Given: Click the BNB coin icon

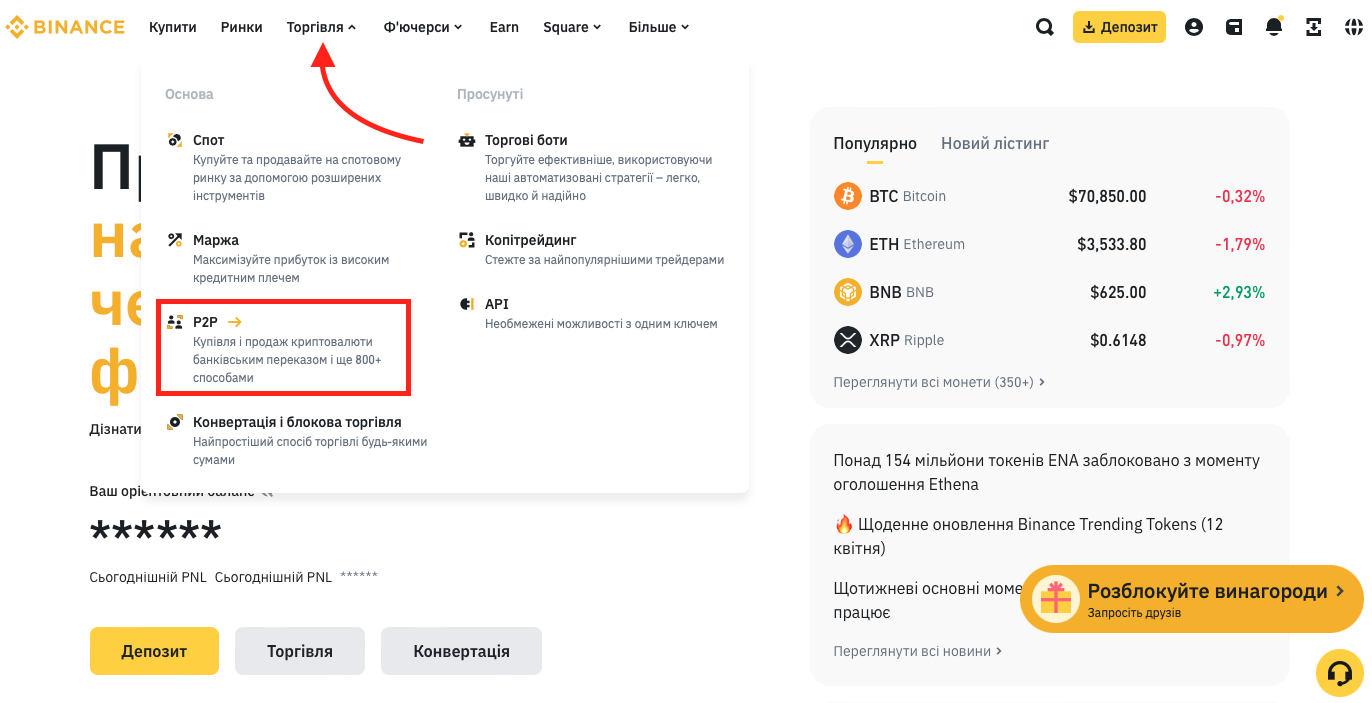Looking at the screenshot, I should coord(848,292).
